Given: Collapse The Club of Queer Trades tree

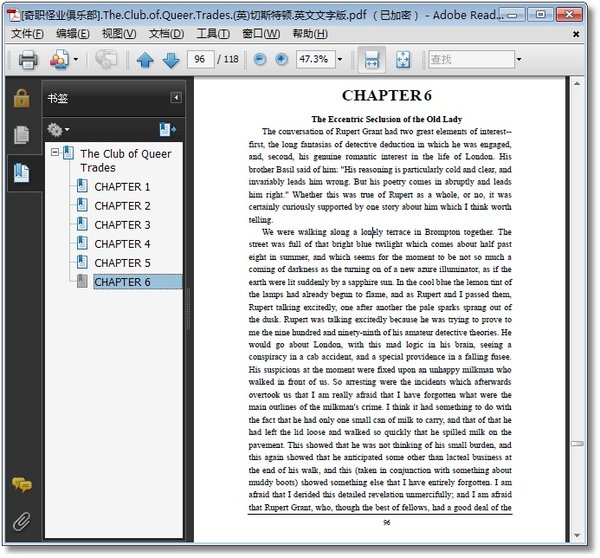Looking at the screenshot, I should click(x=55, y=152).
